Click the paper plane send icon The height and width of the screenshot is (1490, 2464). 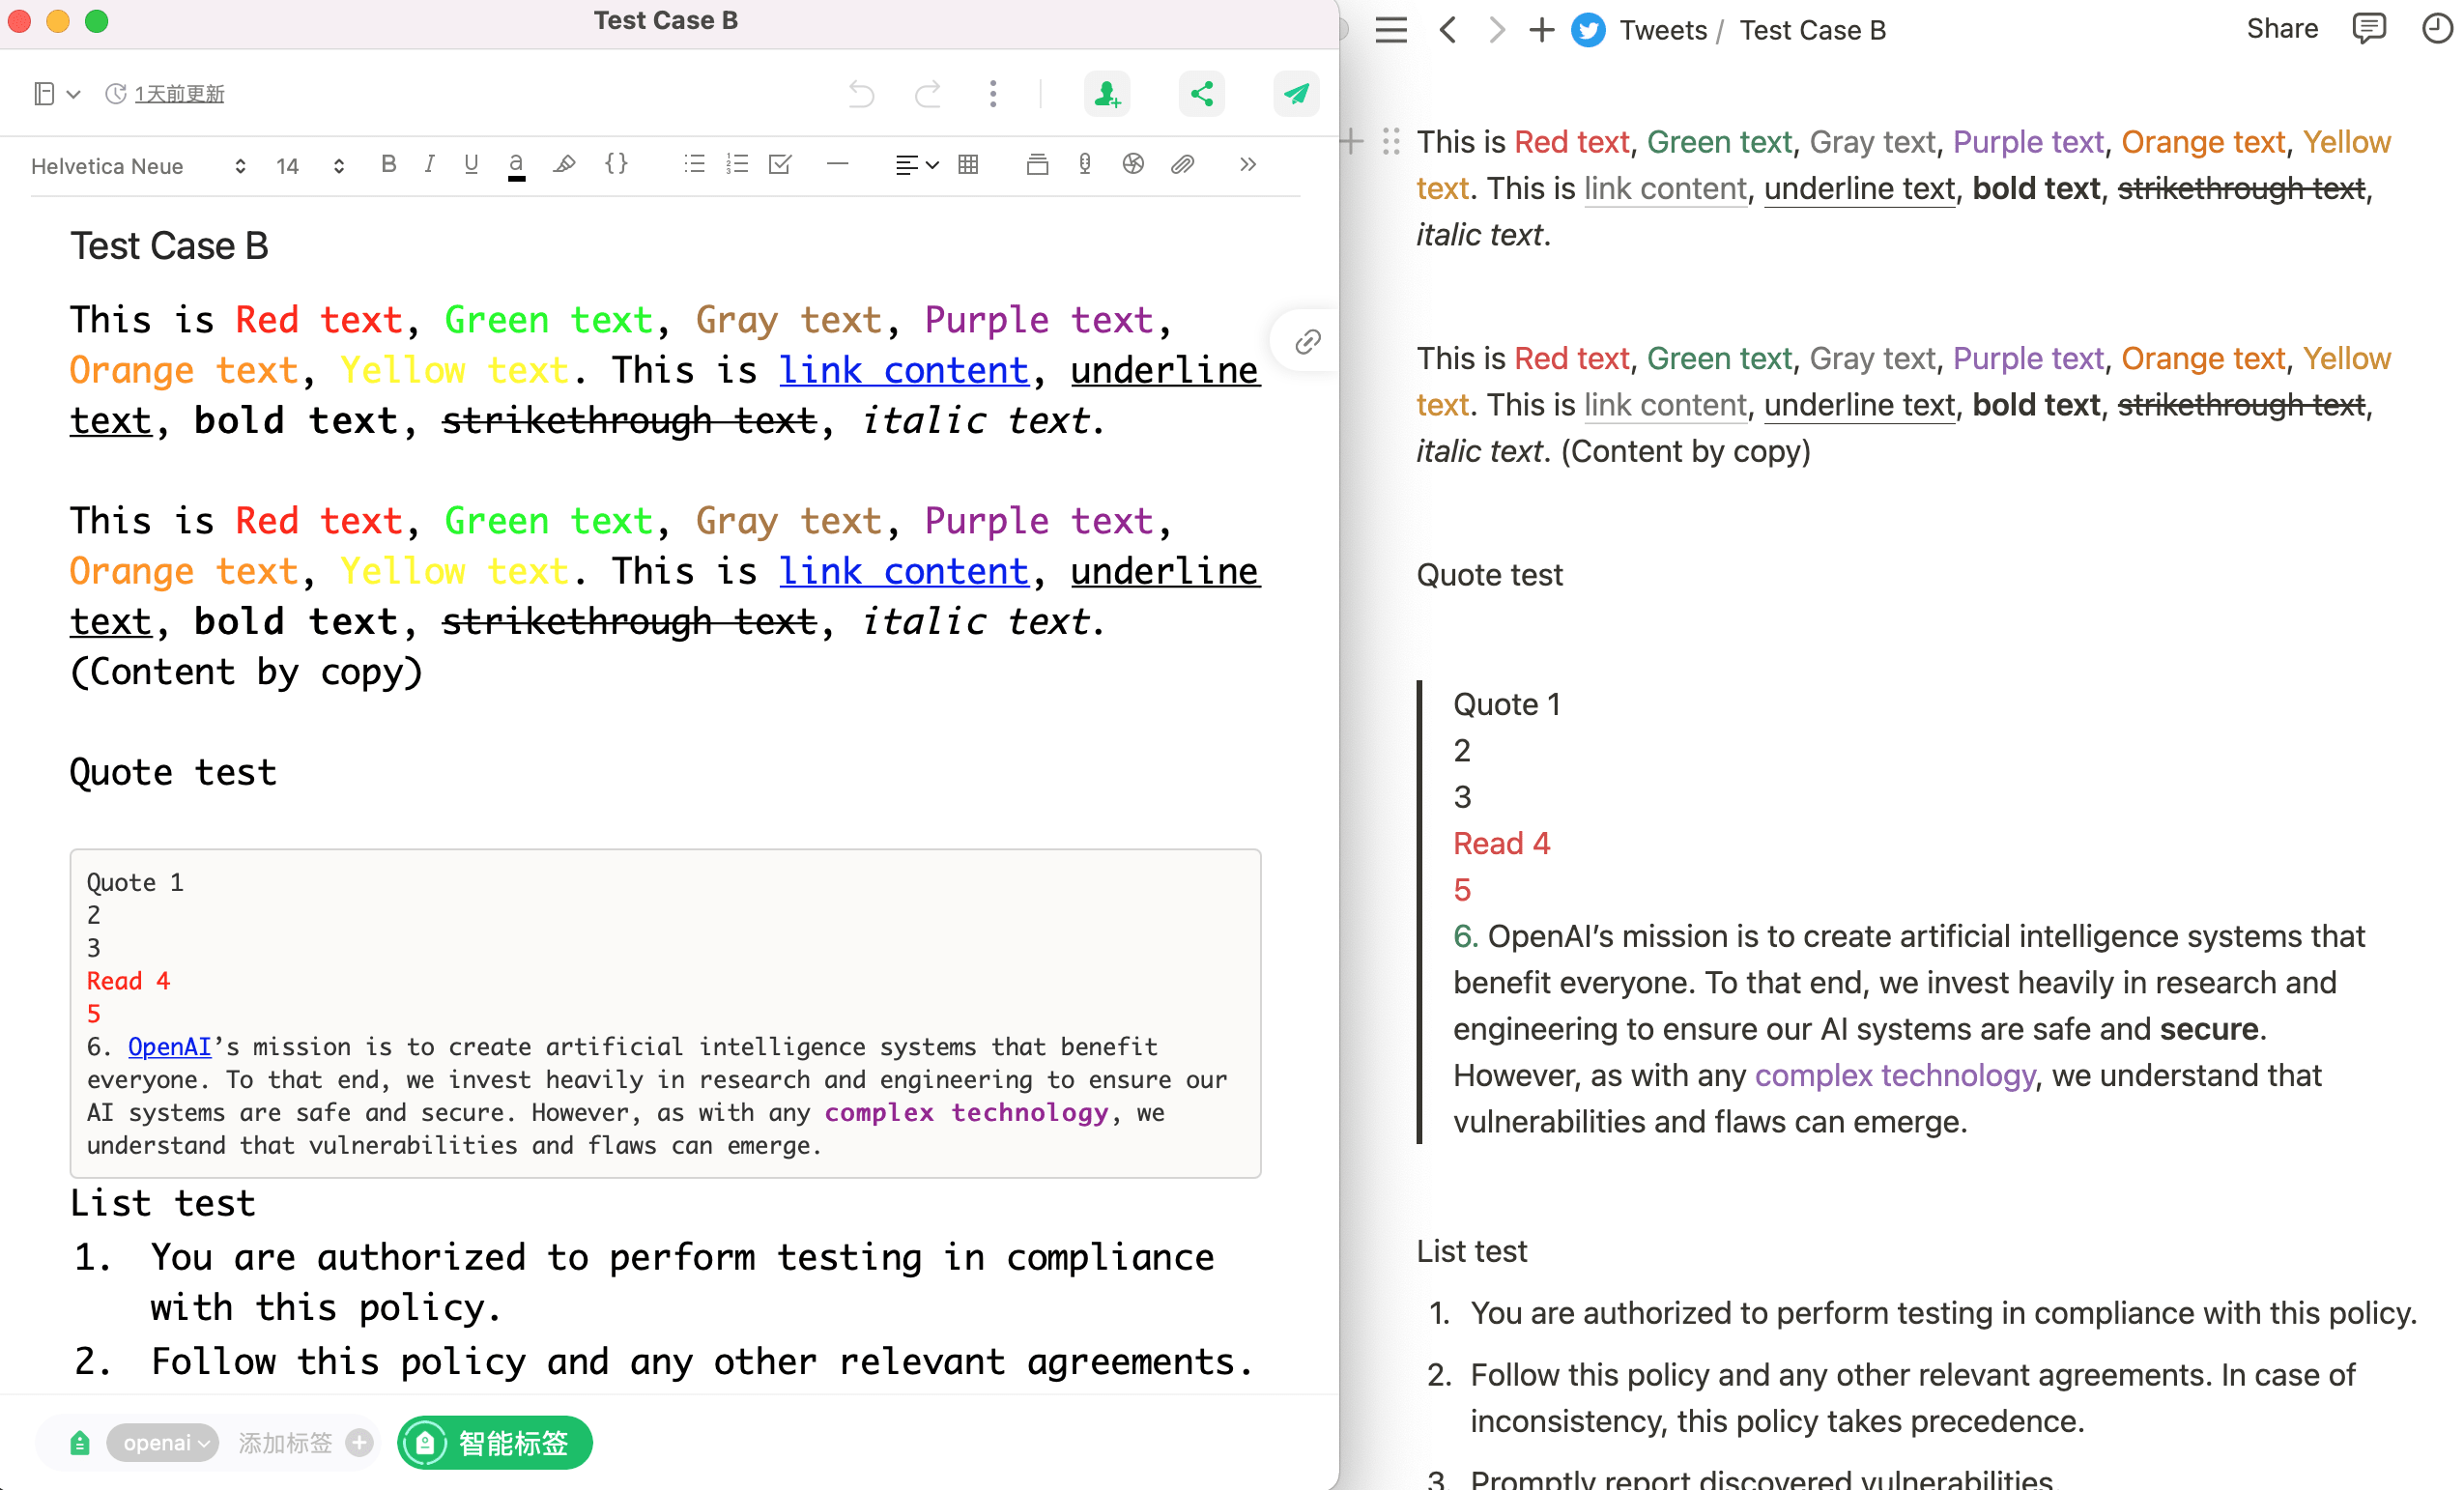[x=1296, y=94]
